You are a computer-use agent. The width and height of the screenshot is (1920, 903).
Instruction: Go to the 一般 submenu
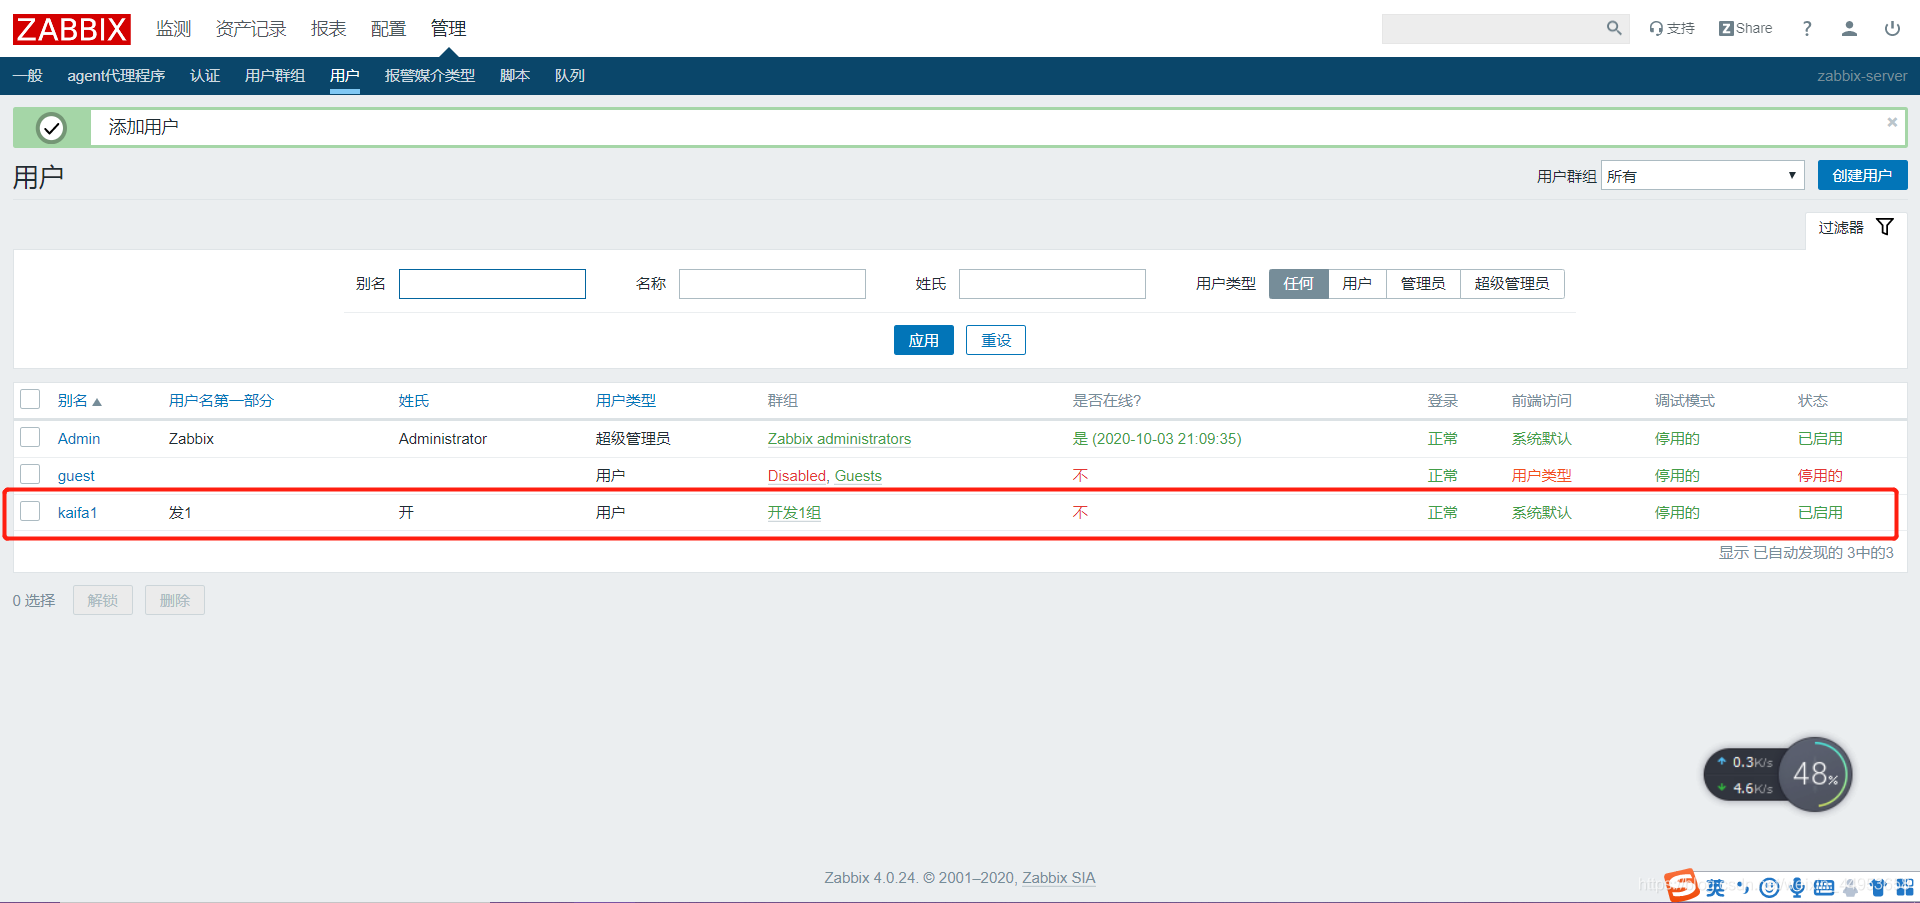click(27, 76)
